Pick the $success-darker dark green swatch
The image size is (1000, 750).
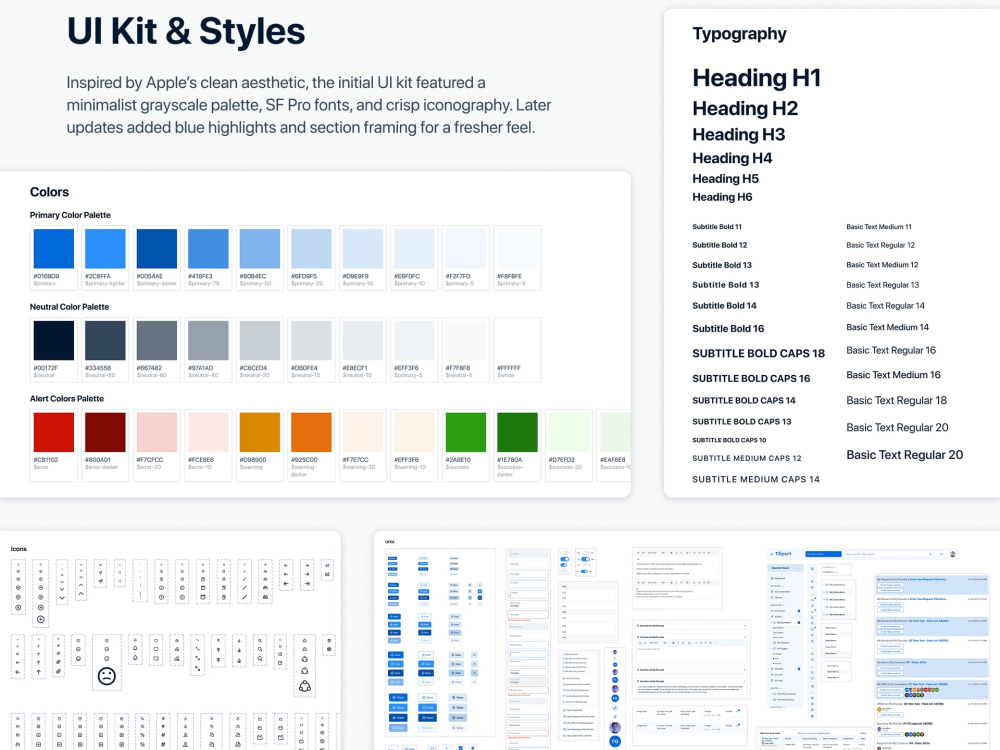click(x=517, y=432)
